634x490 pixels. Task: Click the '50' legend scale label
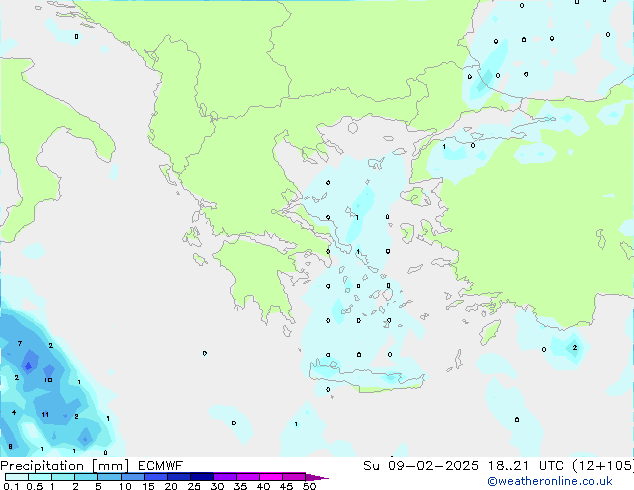pos(310,486)
